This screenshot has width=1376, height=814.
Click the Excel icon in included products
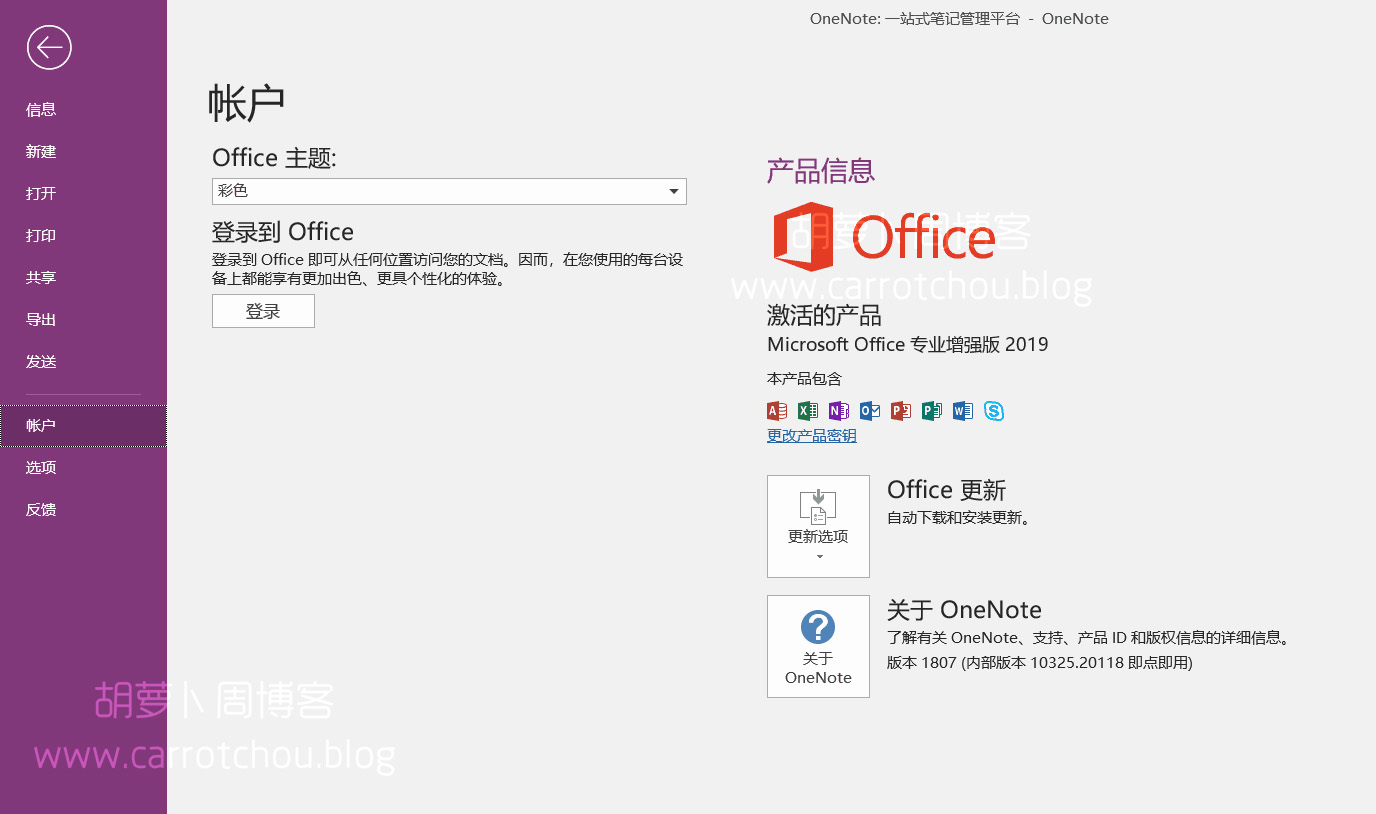pos(808,411)
